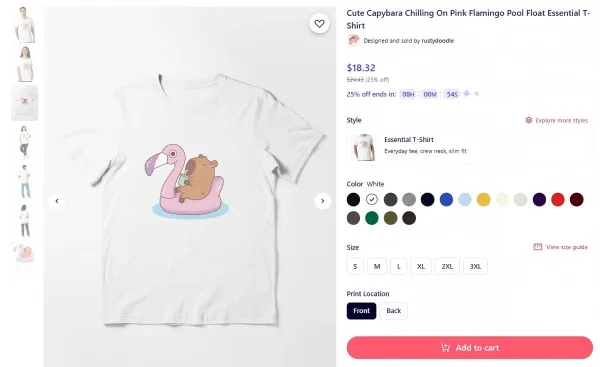Select the Back print location
This screenshot has height=367, width=600.
[393, 311]
